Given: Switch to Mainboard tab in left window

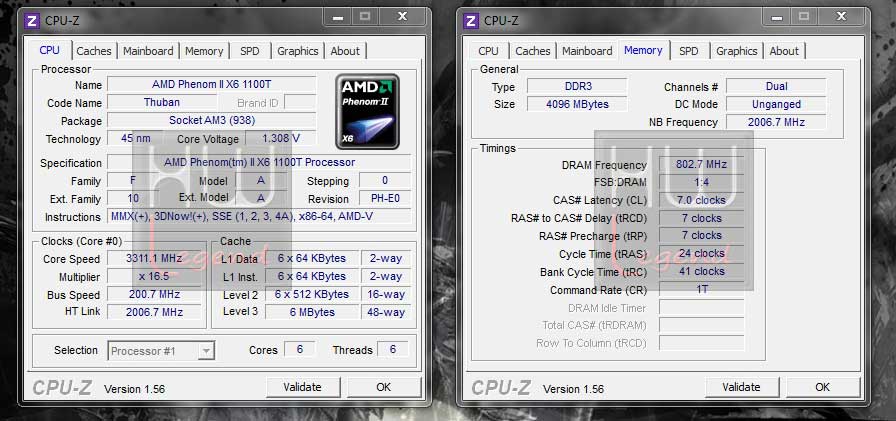Looking at the screenshot, I should (148, 51).
